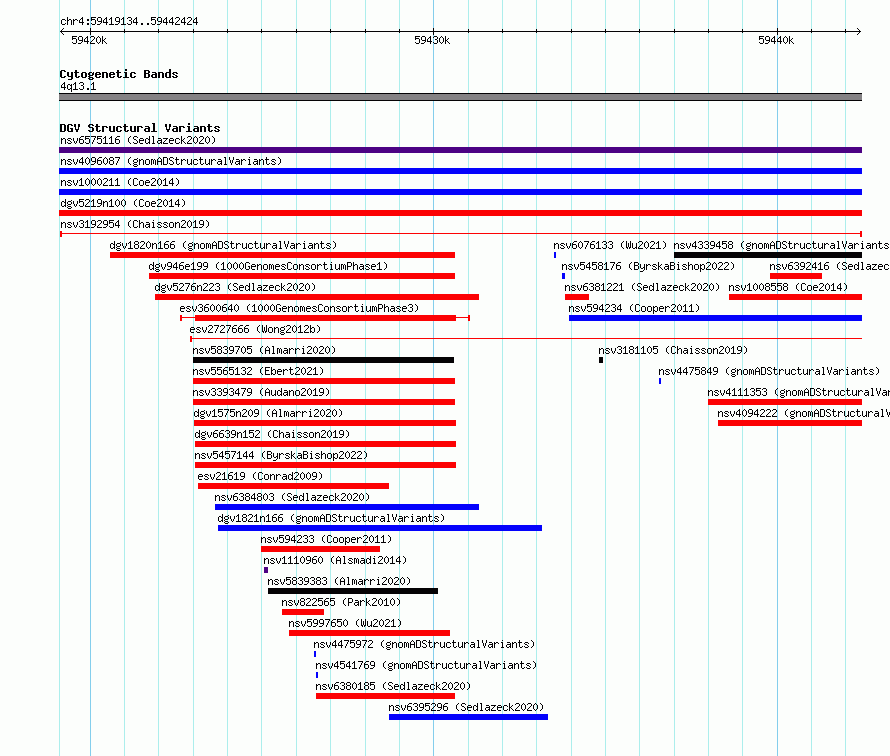The width and height of the screenshot is (890, 756).
Task: Open the nsv3393479 (Audano2019) variant
Action: coord(261,392)
